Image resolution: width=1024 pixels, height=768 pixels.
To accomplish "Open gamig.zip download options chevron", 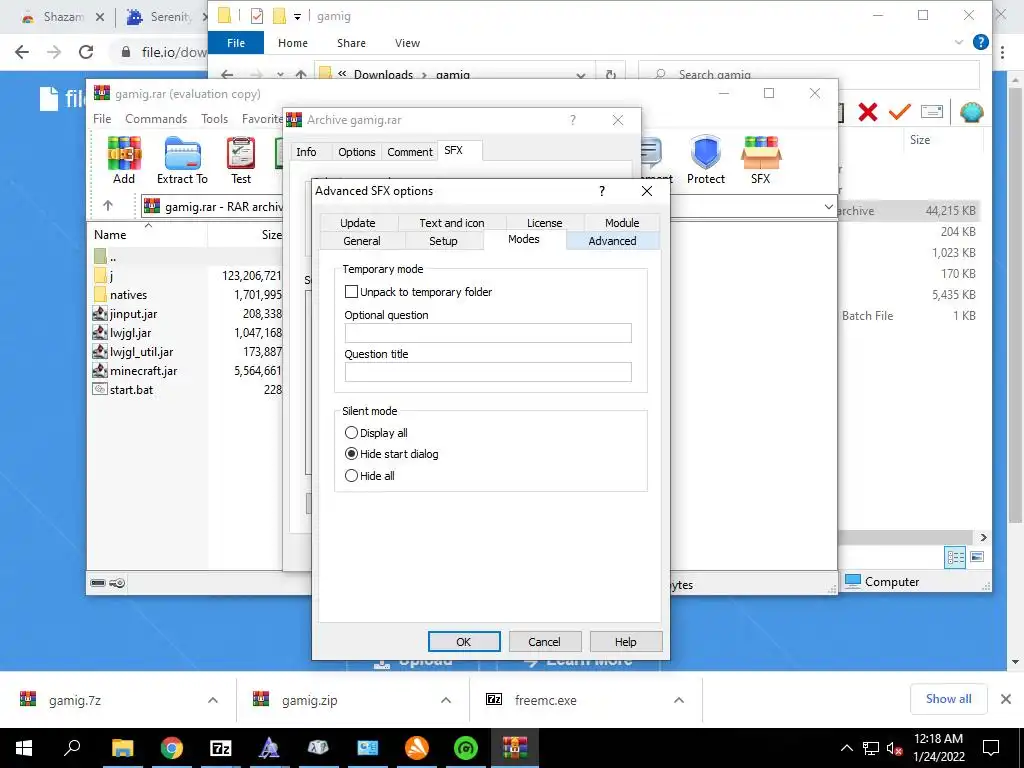I will click(x=446, y=700).
